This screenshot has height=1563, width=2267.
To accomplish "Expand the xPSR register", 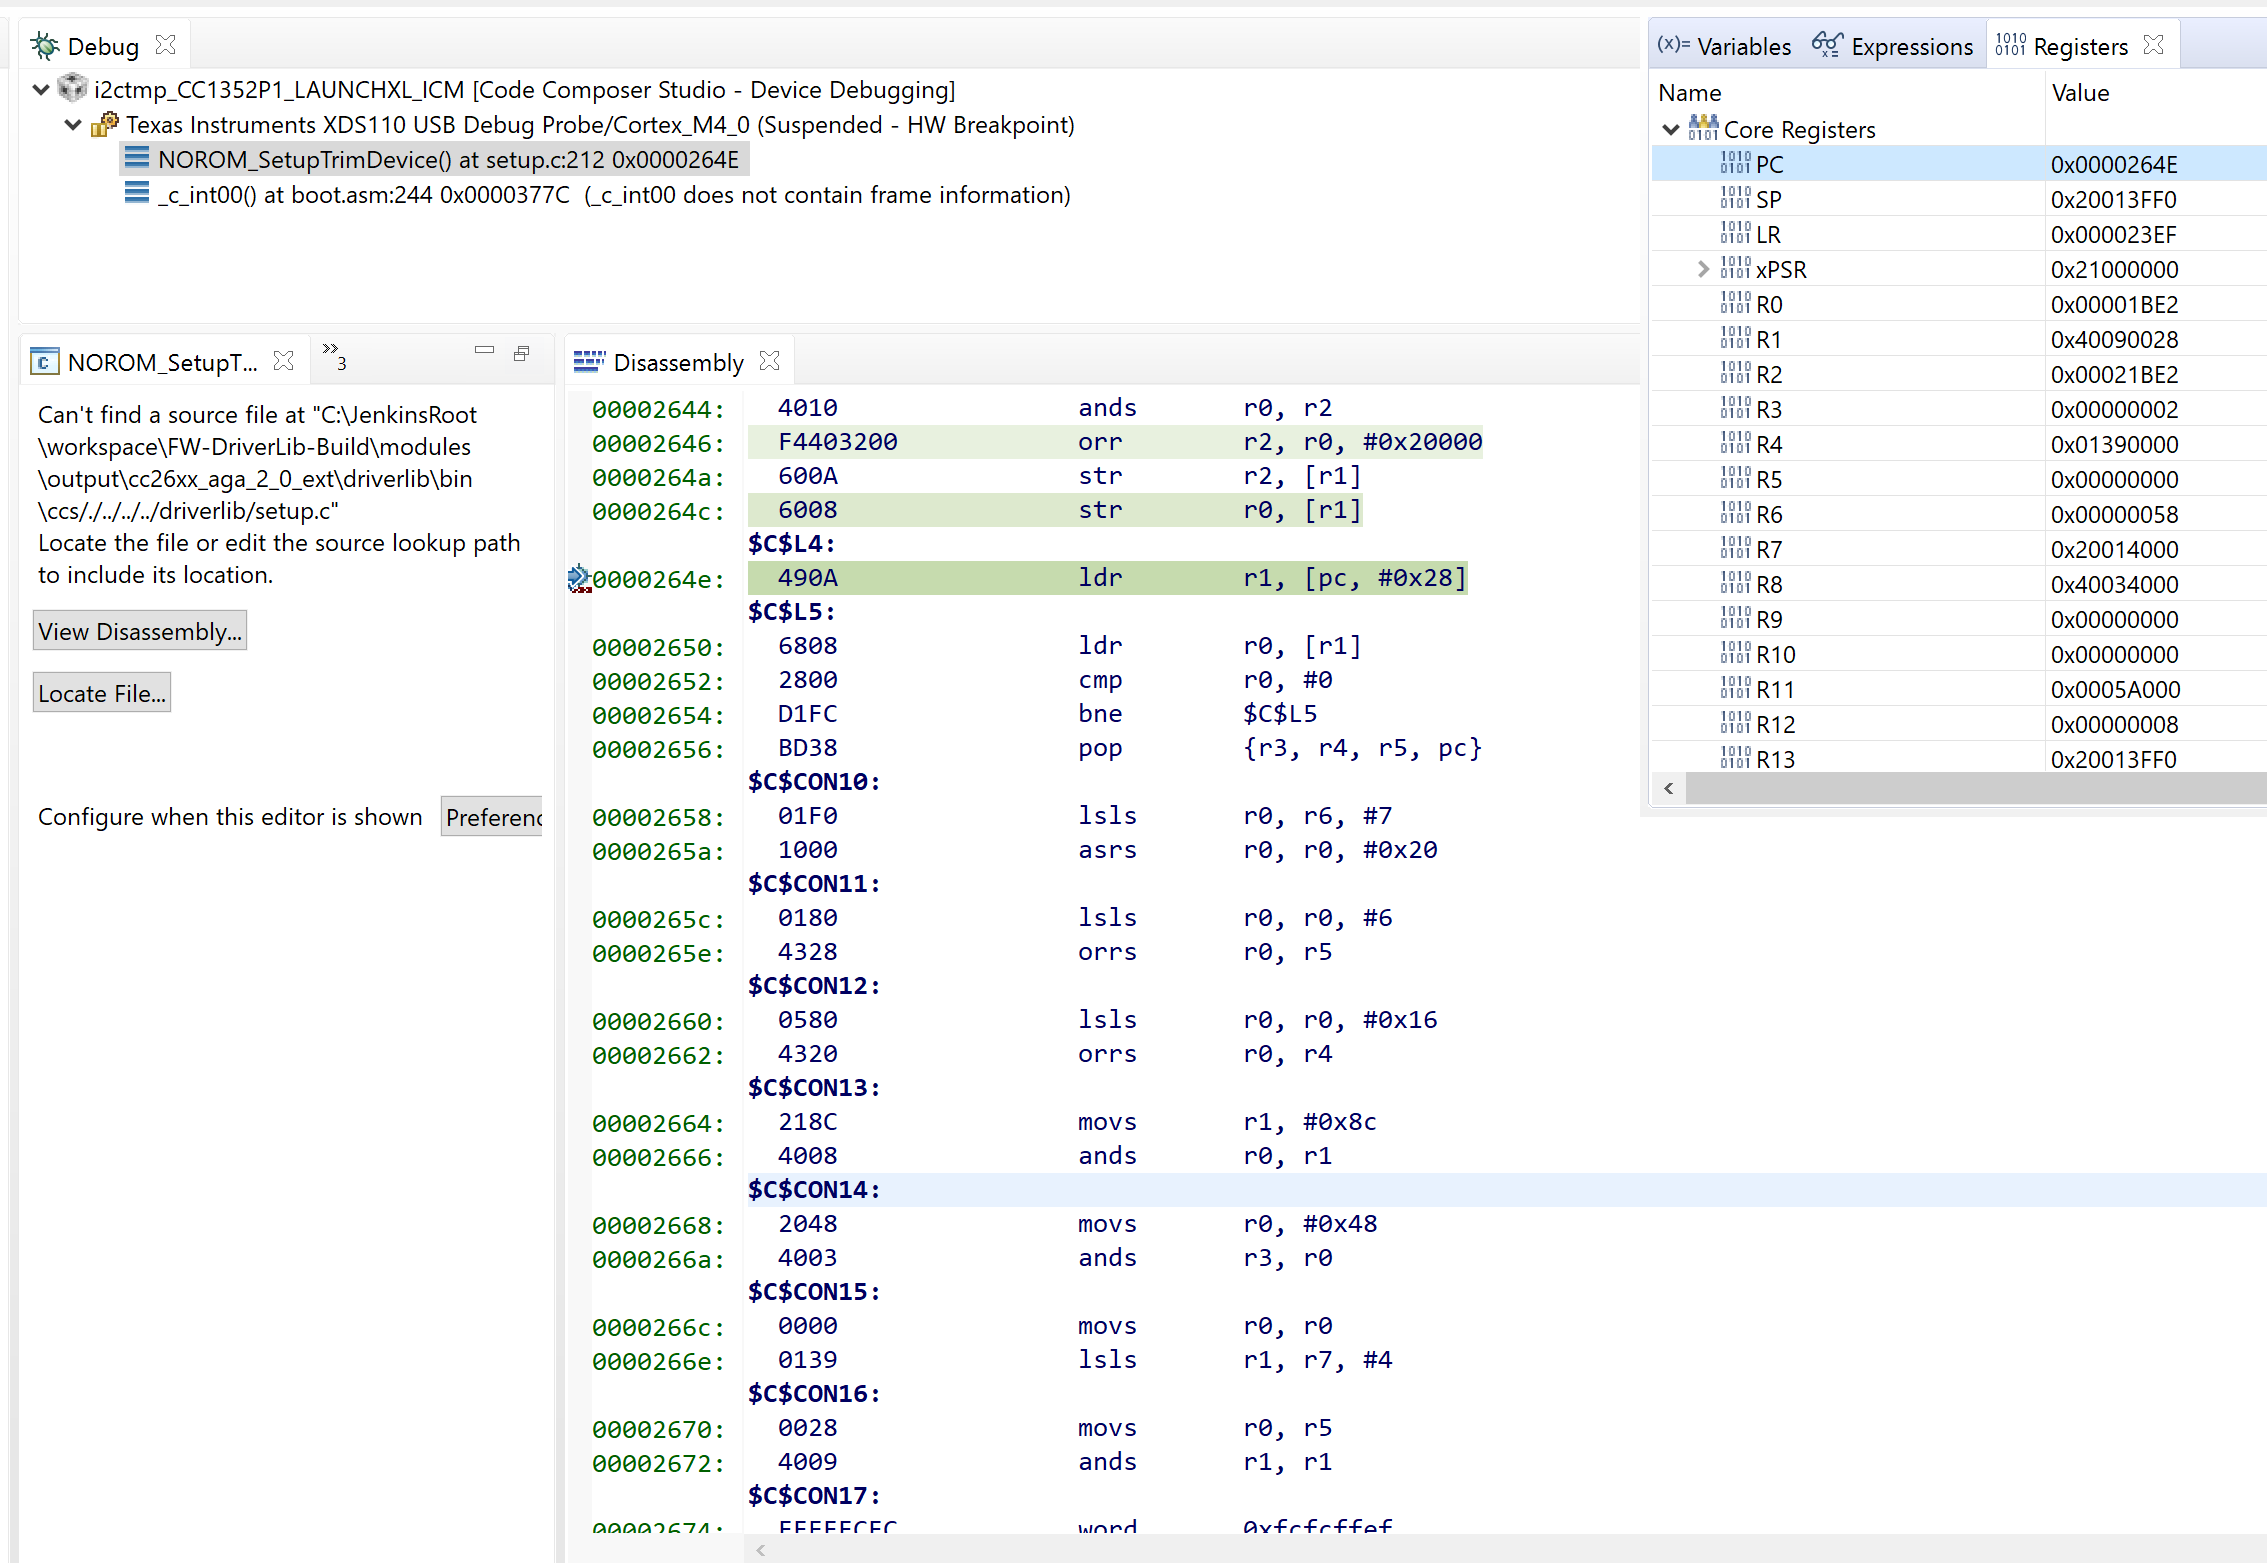I will [x=1703, y=269].
